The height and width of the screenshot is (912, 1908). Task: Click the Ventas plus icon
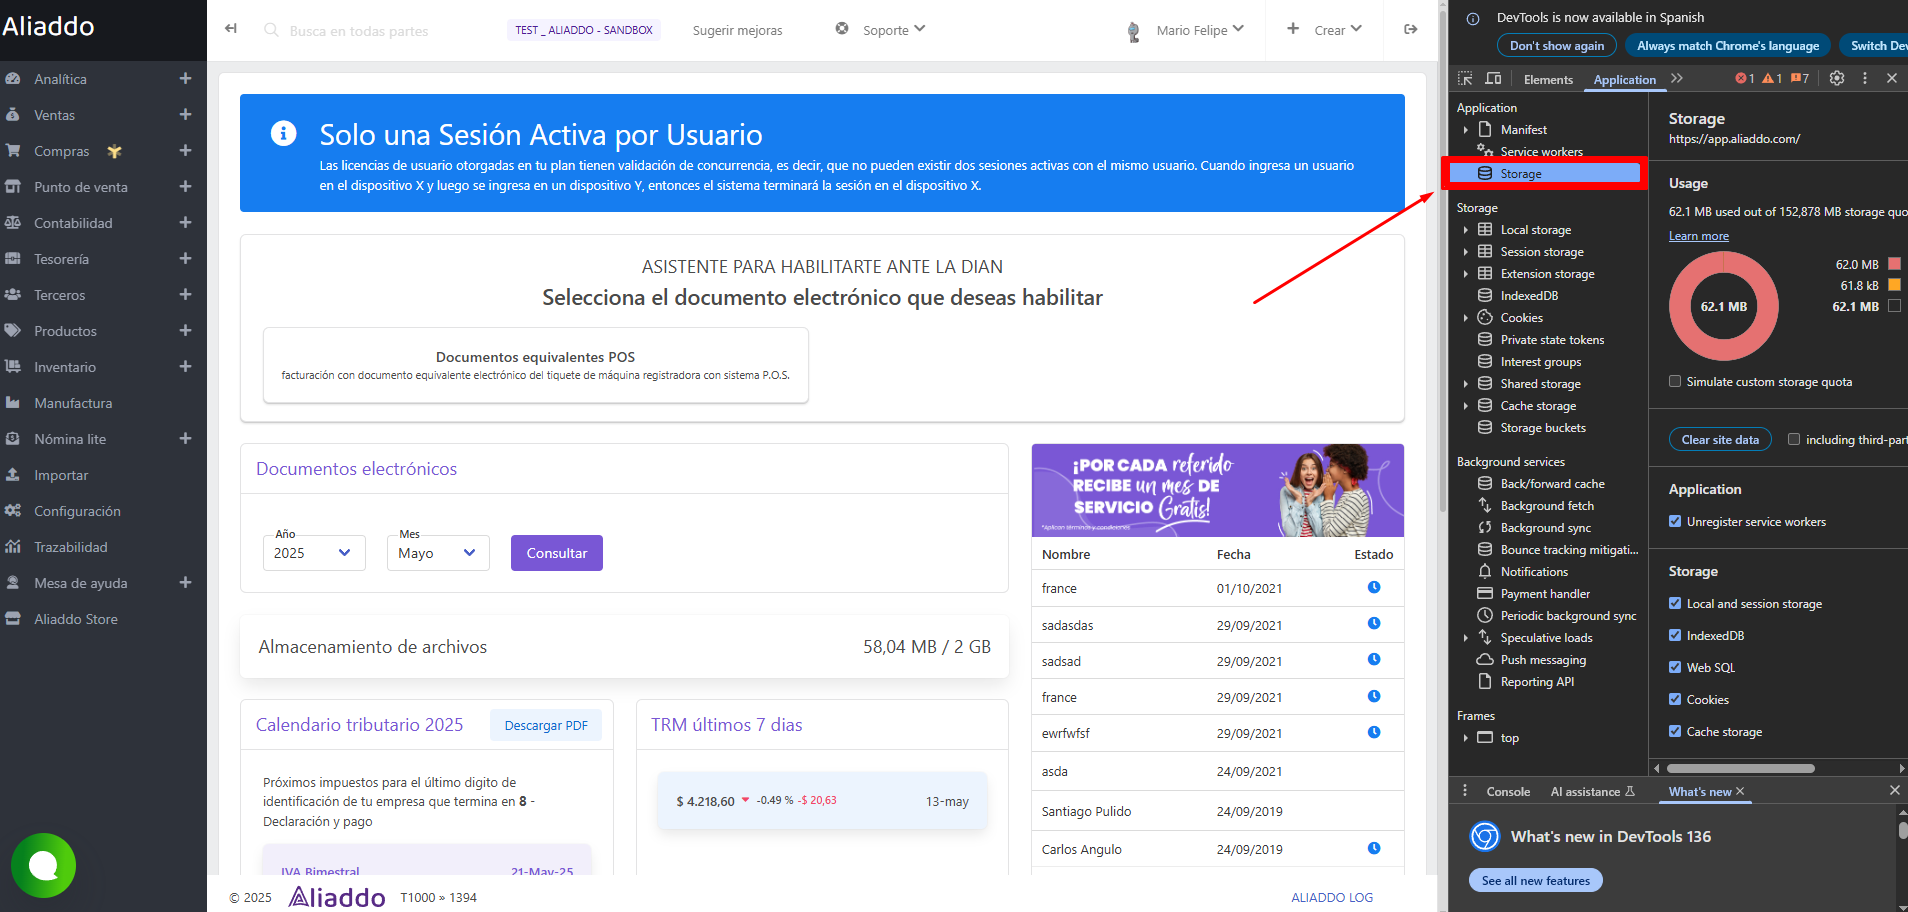(x=185, y=114)
